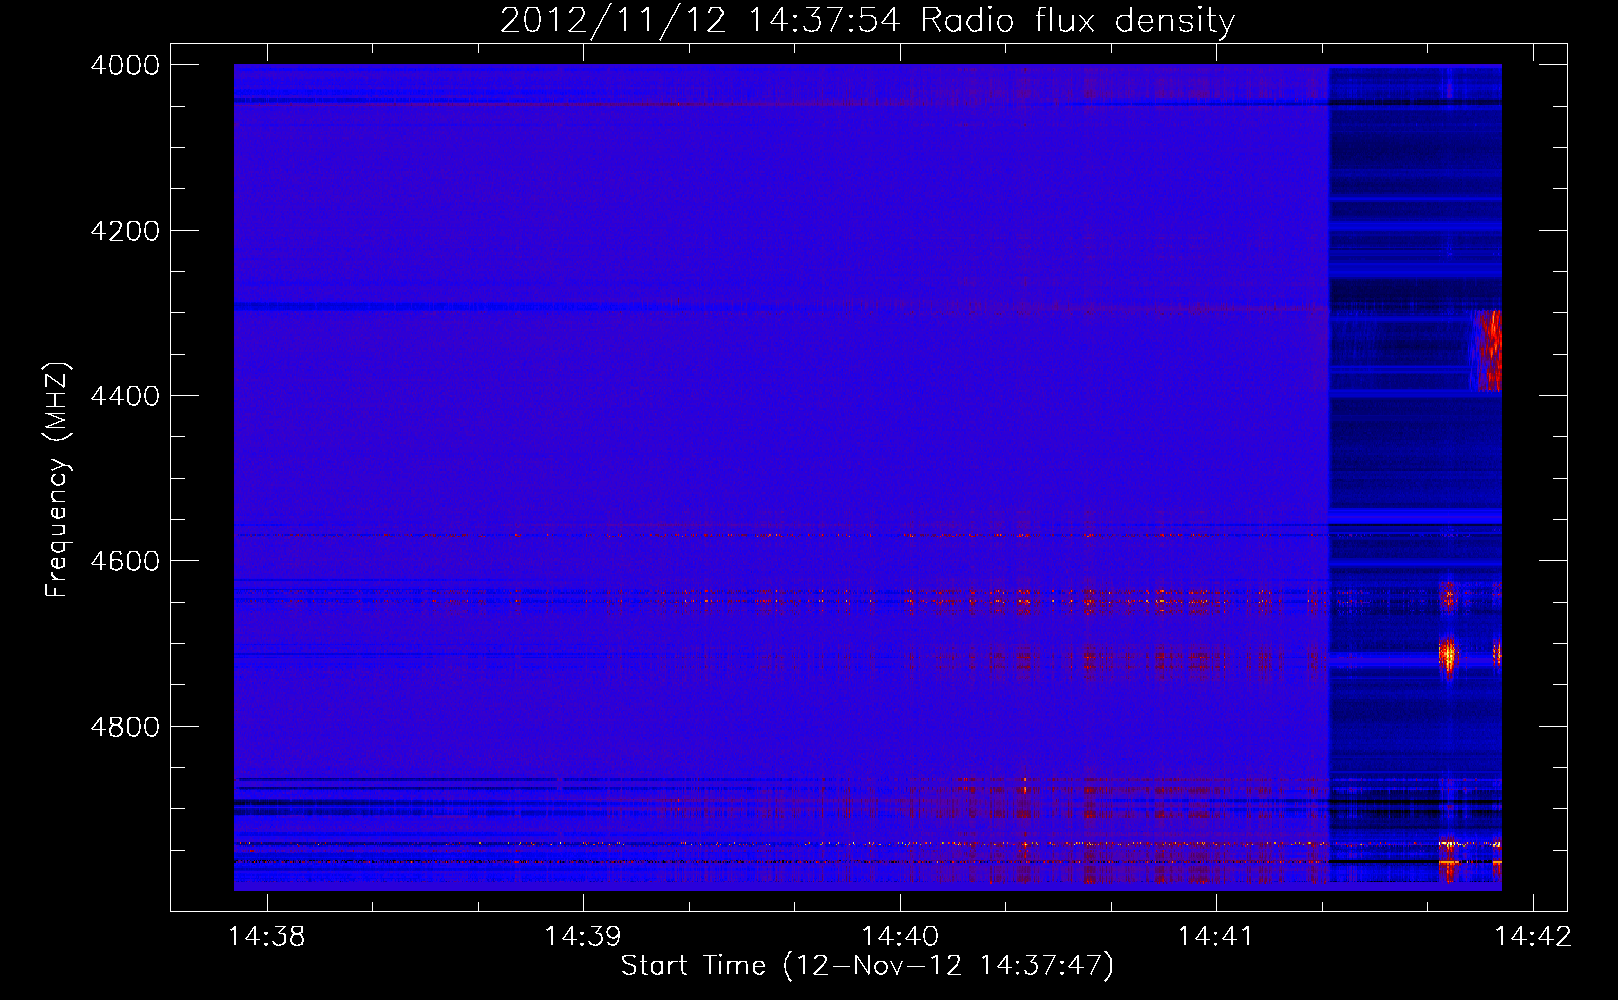The image size is (1618, 1000).
Task: Click the '14:39' time axis label
Action: click(x=583, y=936)
